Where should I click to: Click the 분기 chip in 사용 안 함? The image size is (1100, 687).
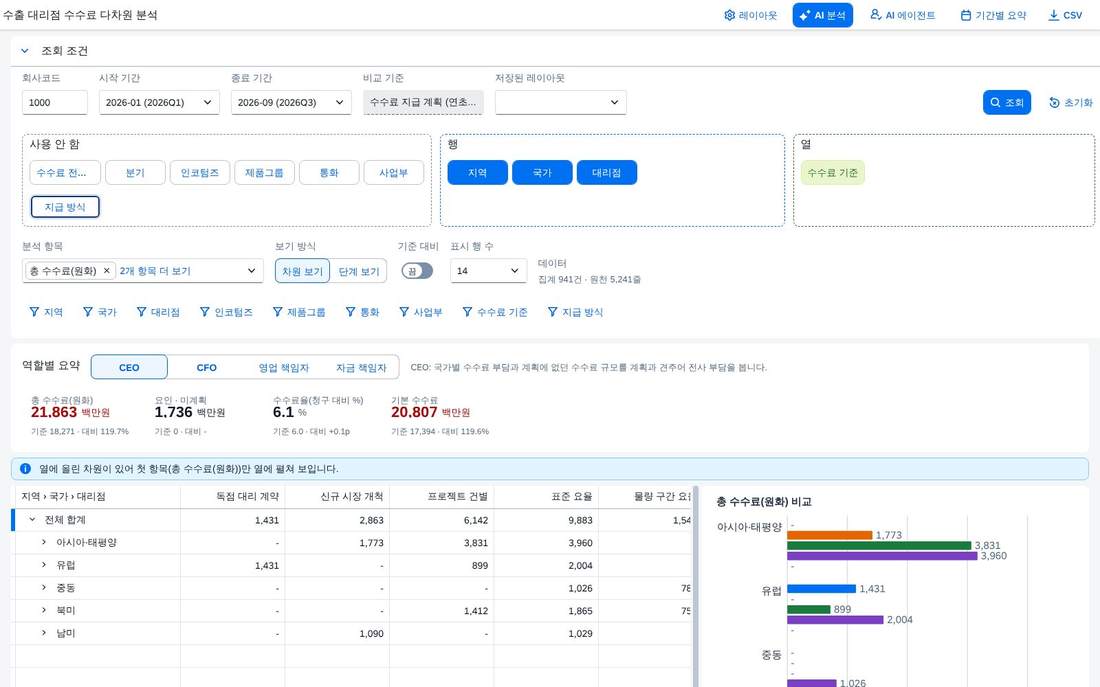pos(135,173)
